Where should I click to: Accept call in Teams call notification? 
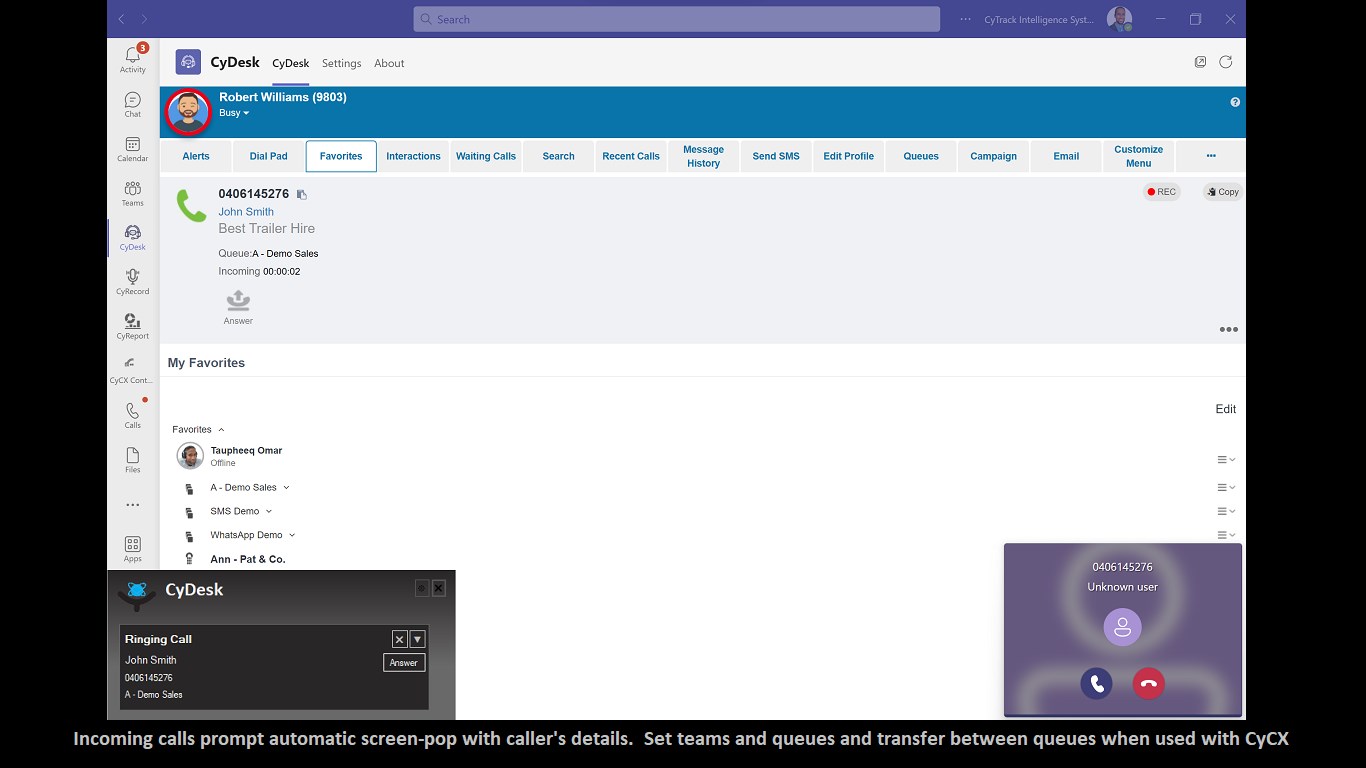click(1096, 684)
